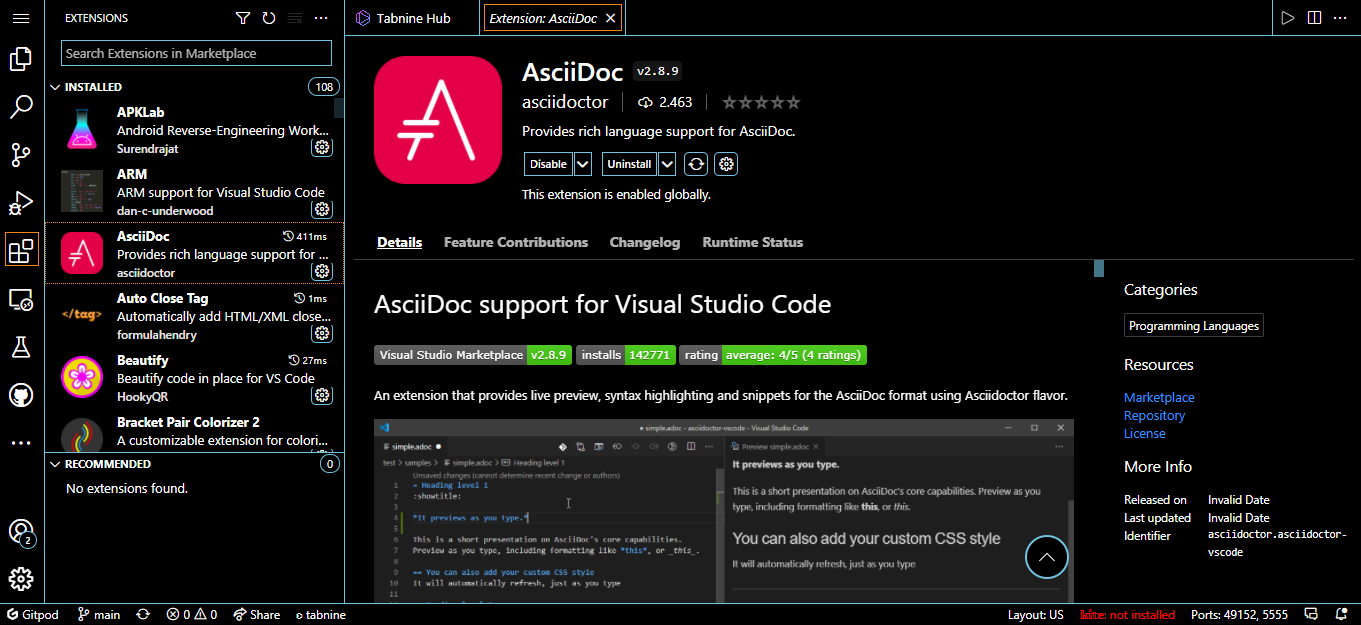Viewport: 1361px width, 625px height.
Task: Synchronize changes in status bar
Action: pyautogui.click(x=143, y=615)
